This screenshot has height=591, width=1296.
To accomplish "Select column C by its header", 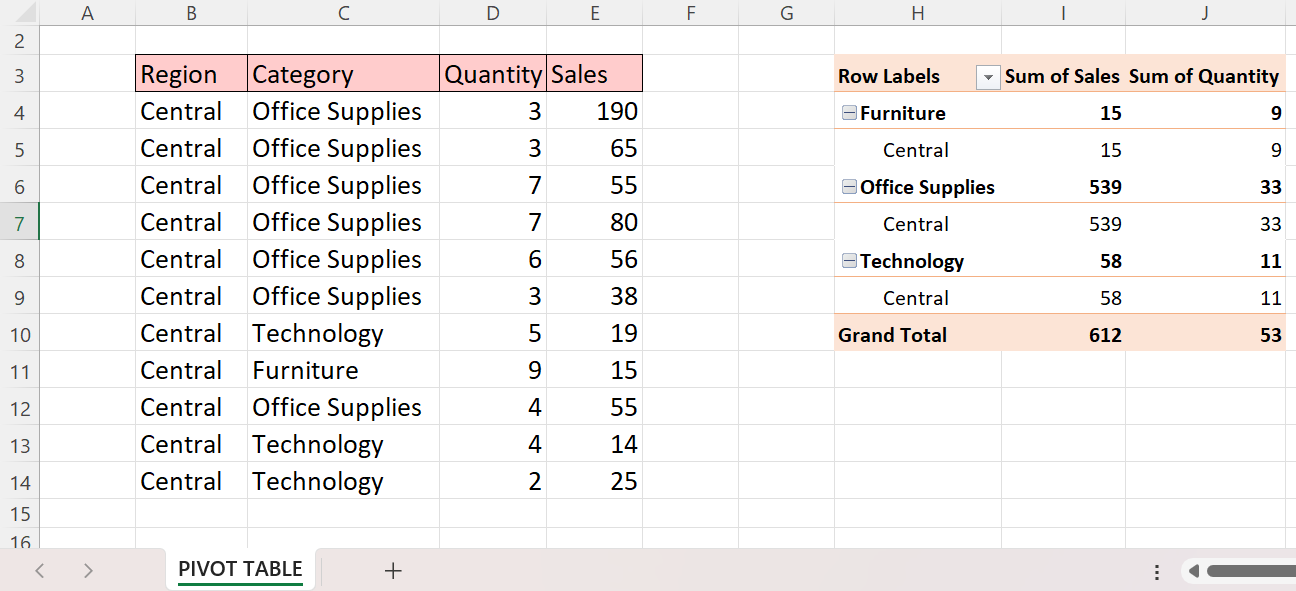I will 343,13.
